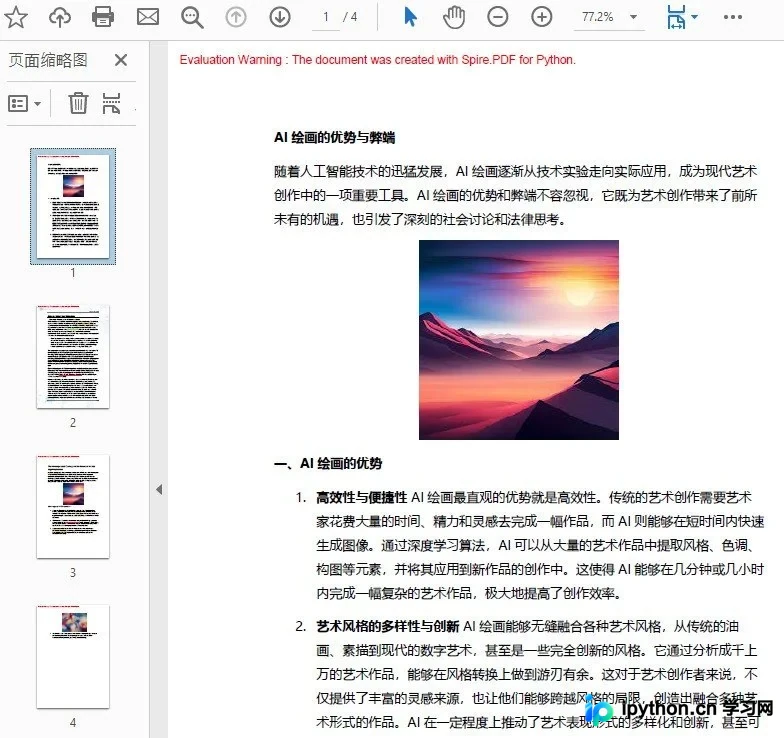The height and width of the screenshot is (738, 784).
Task: Open the find text magnifier icon
Action: [x=192, y=18]
